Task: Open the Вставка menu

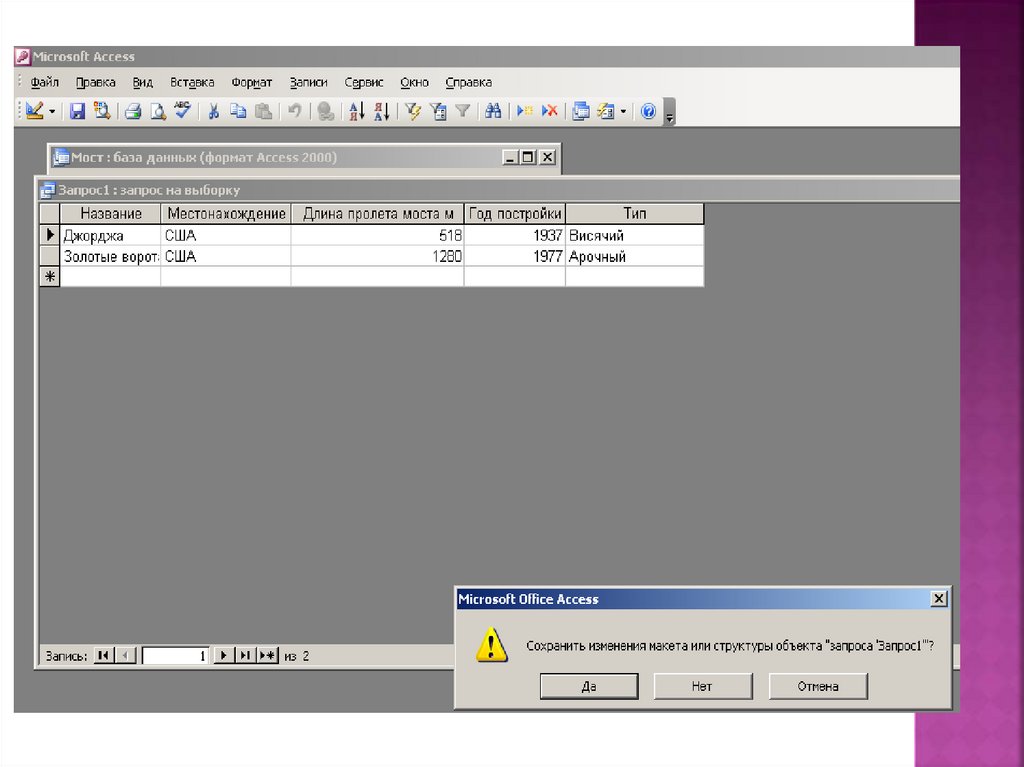Action: point(192,82)
